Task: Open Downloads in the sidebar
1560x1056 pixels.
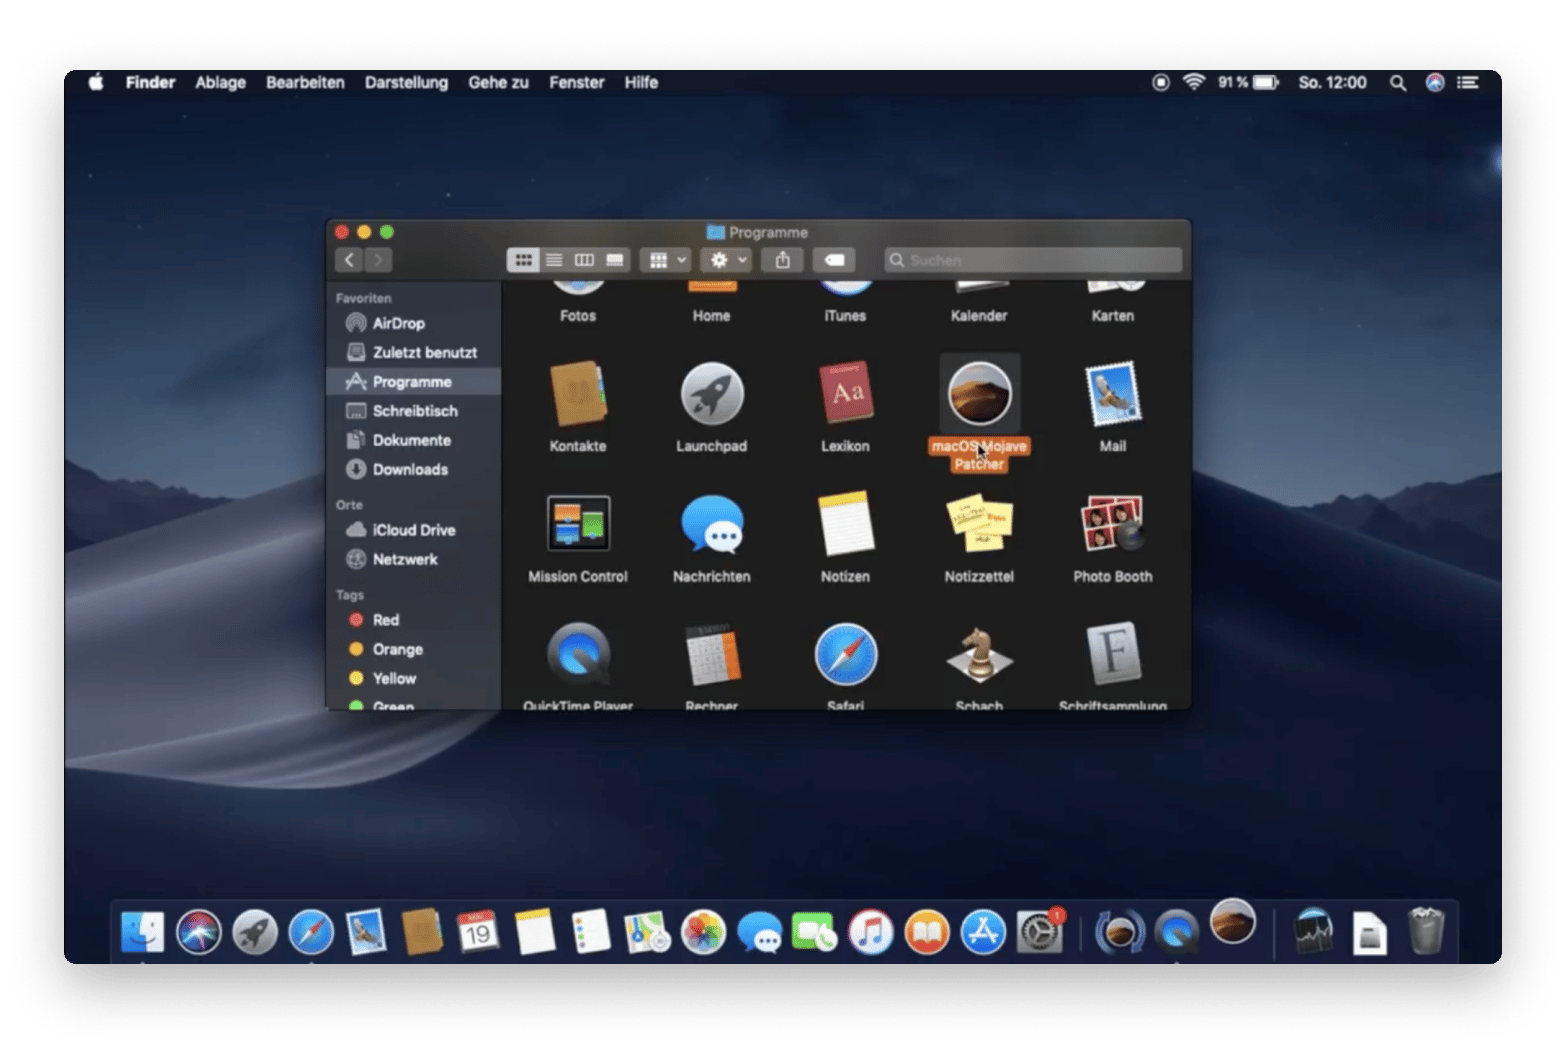Action: 413,469
